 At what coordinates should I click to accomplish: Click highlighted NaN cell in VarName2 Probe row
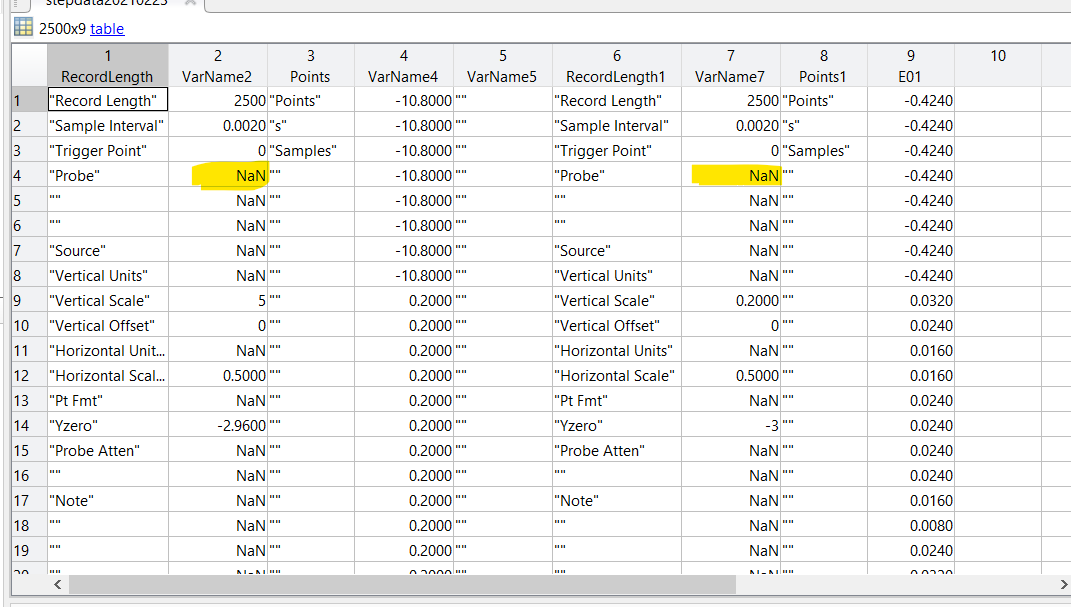coord(231,176)
